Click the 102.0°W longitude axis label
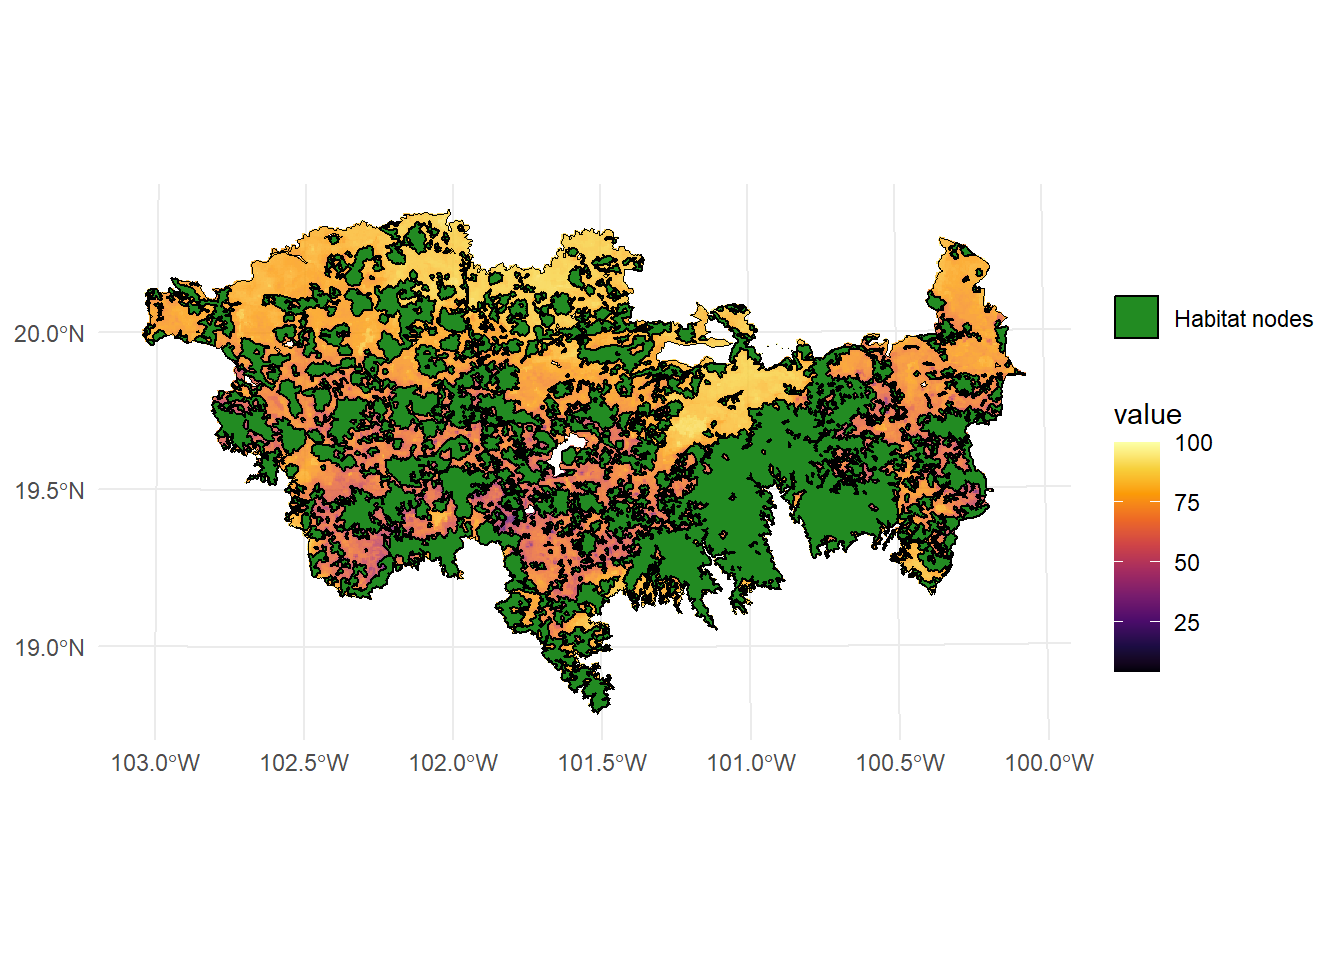 tap(453, 764)
